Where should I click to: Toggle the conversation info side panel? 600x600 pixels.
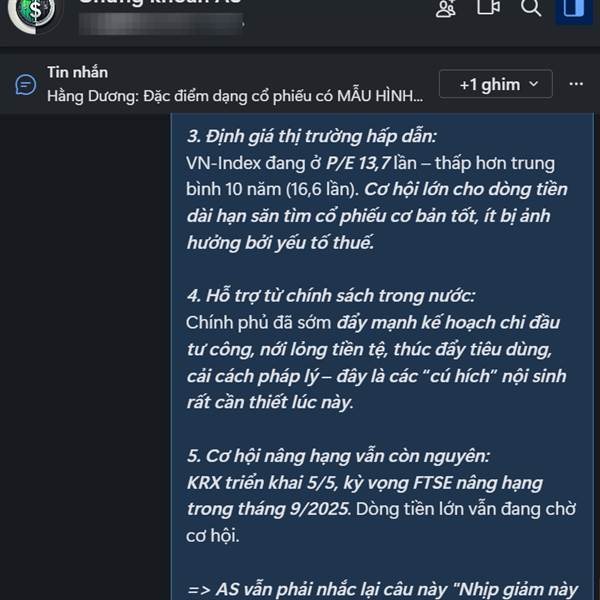(573, 11)
